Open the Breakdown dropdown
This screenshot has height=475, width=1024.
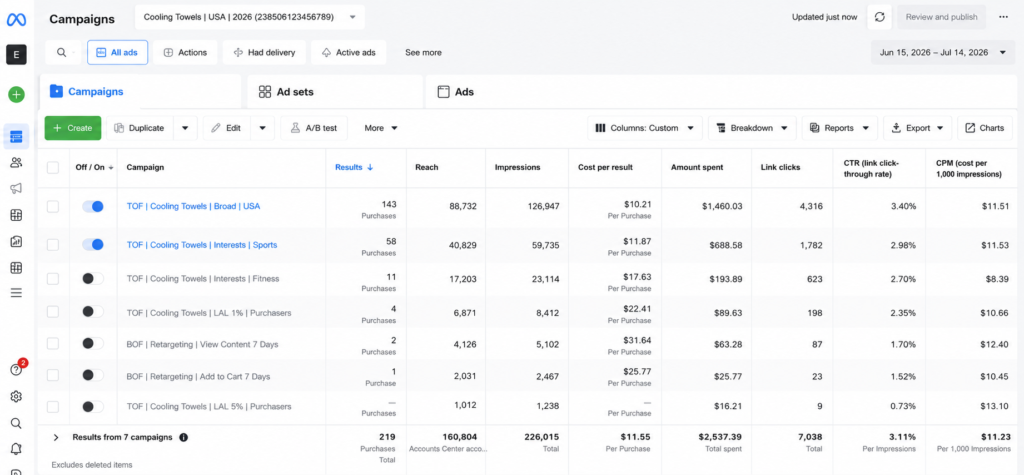(x=752, y=128)
